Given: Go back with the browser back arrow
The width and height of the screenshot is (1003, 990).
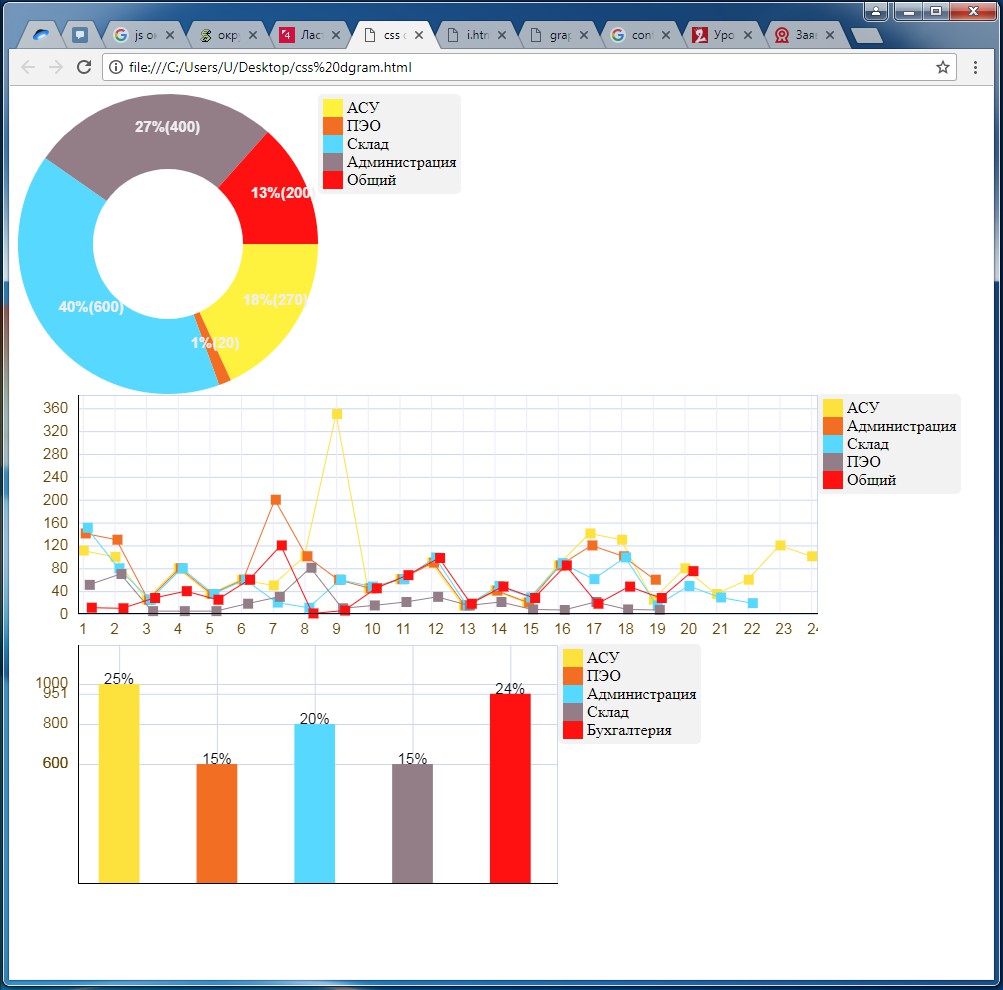Looking at the screenshot, I should tap(28, 67).
